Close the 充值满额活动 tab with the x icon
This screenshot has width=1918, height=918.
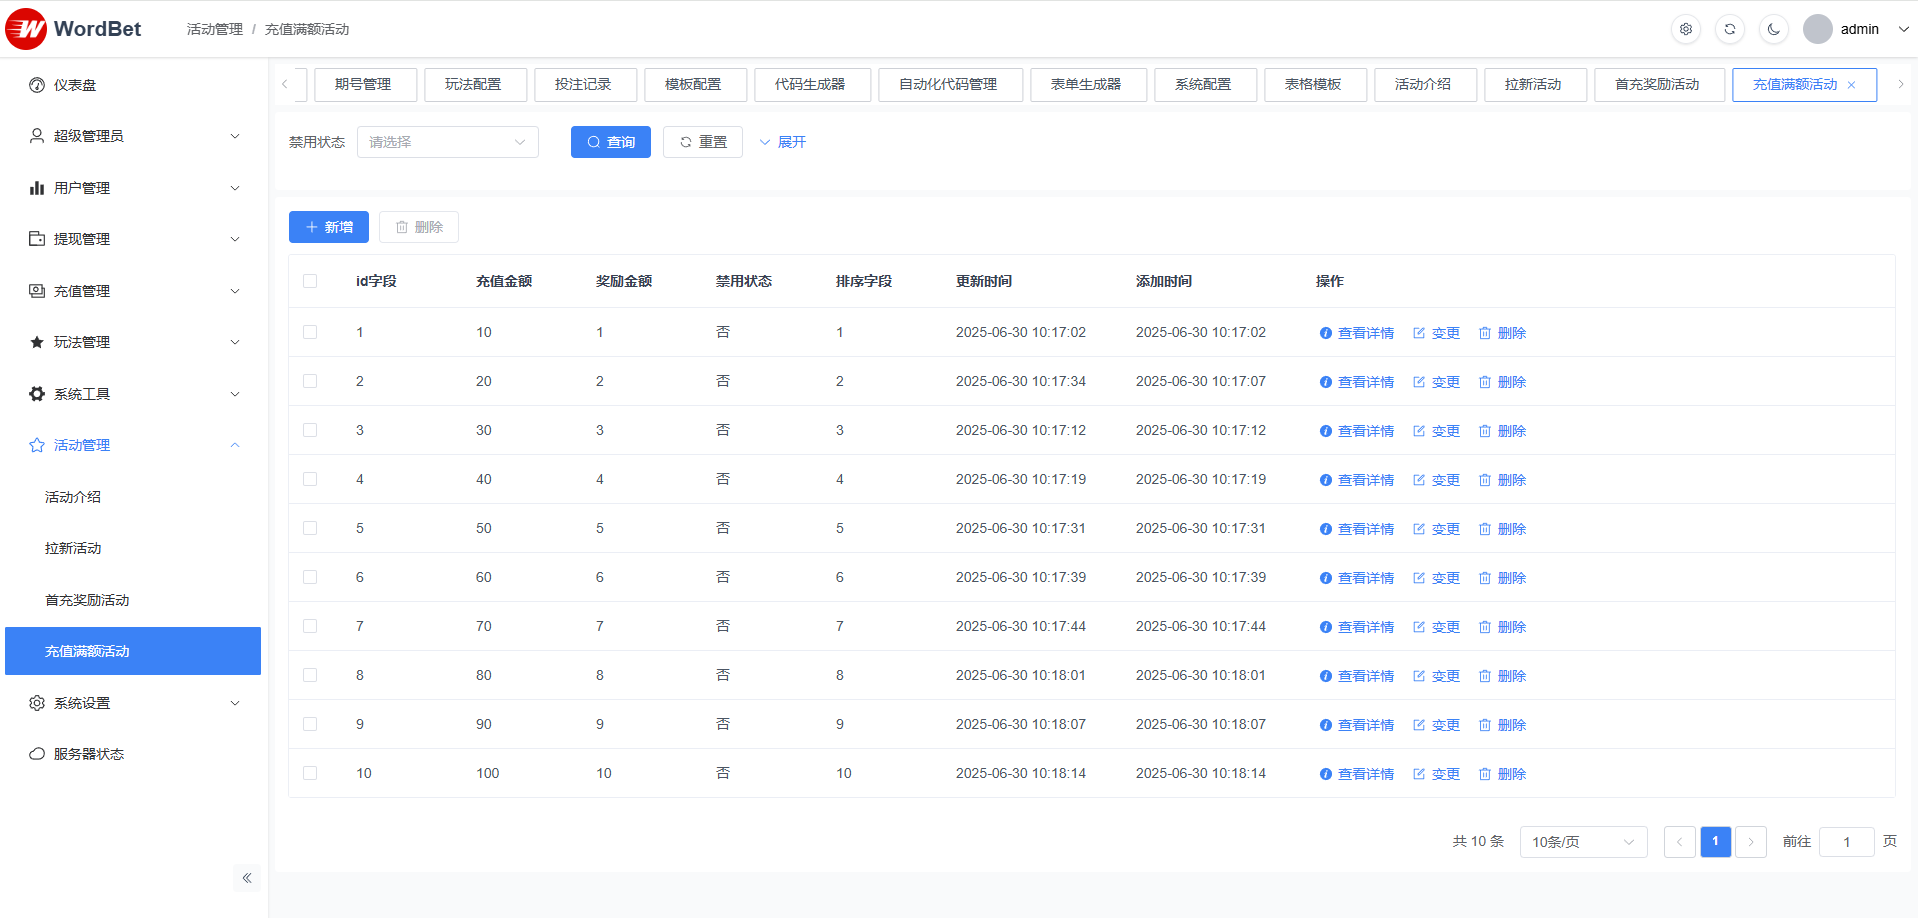[1852, 85]
